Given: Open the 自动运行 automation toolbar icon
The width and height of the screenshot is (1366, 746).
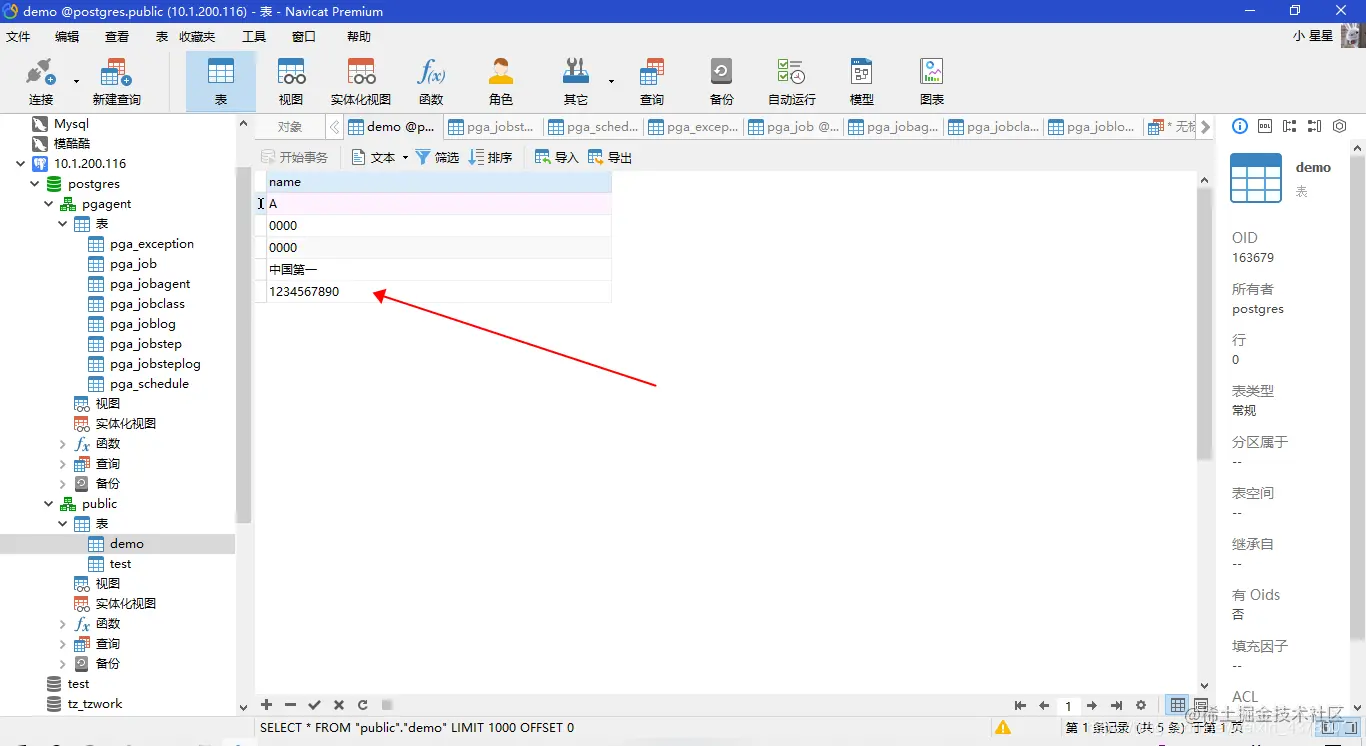Looking at the screenshot, I should coord(792,81).
